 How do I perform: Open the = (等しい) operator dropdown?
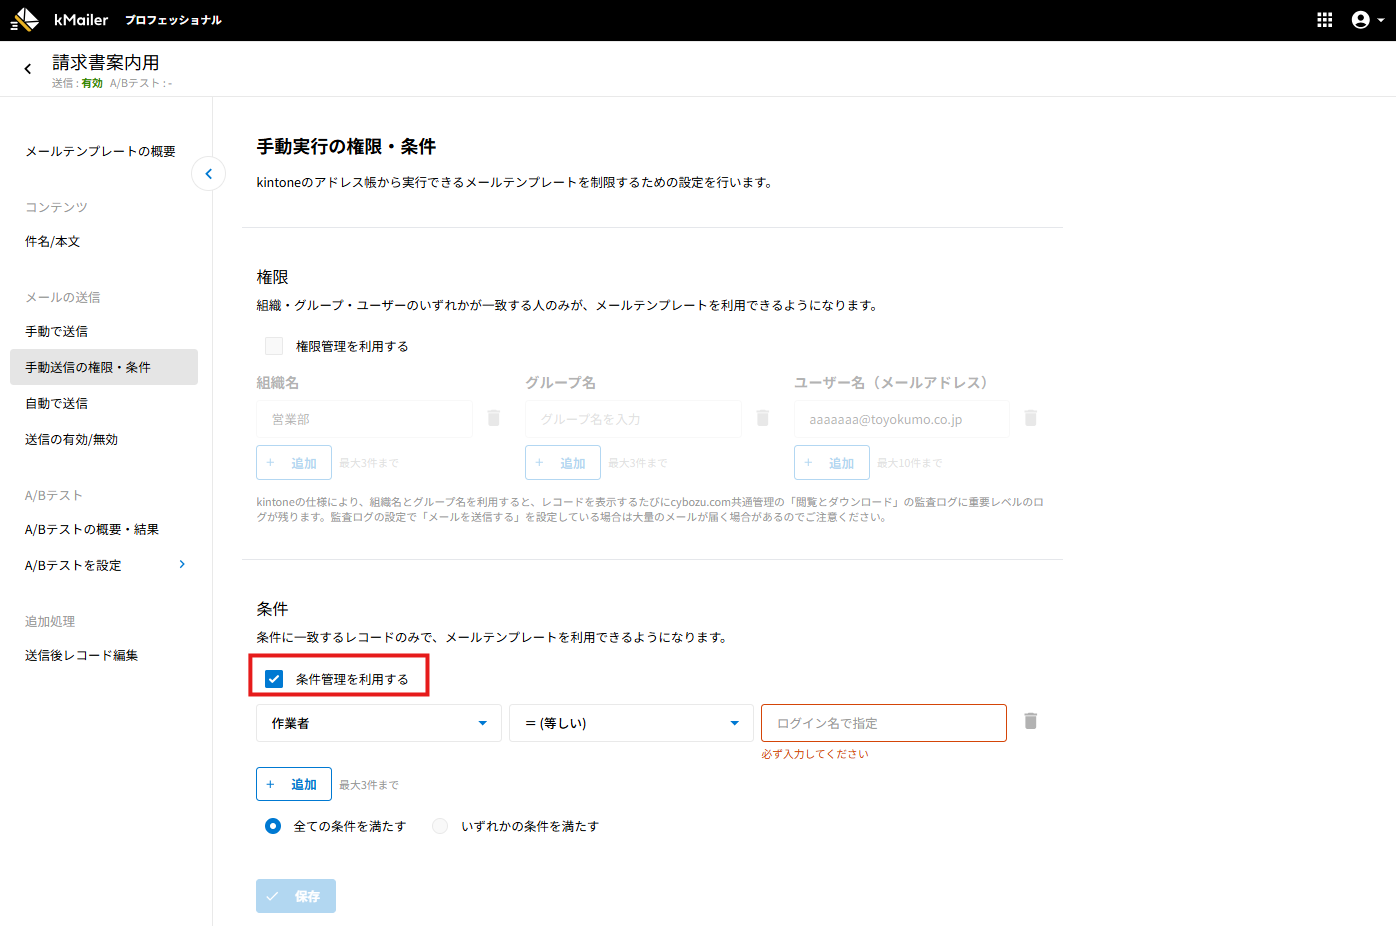(630, 723)
